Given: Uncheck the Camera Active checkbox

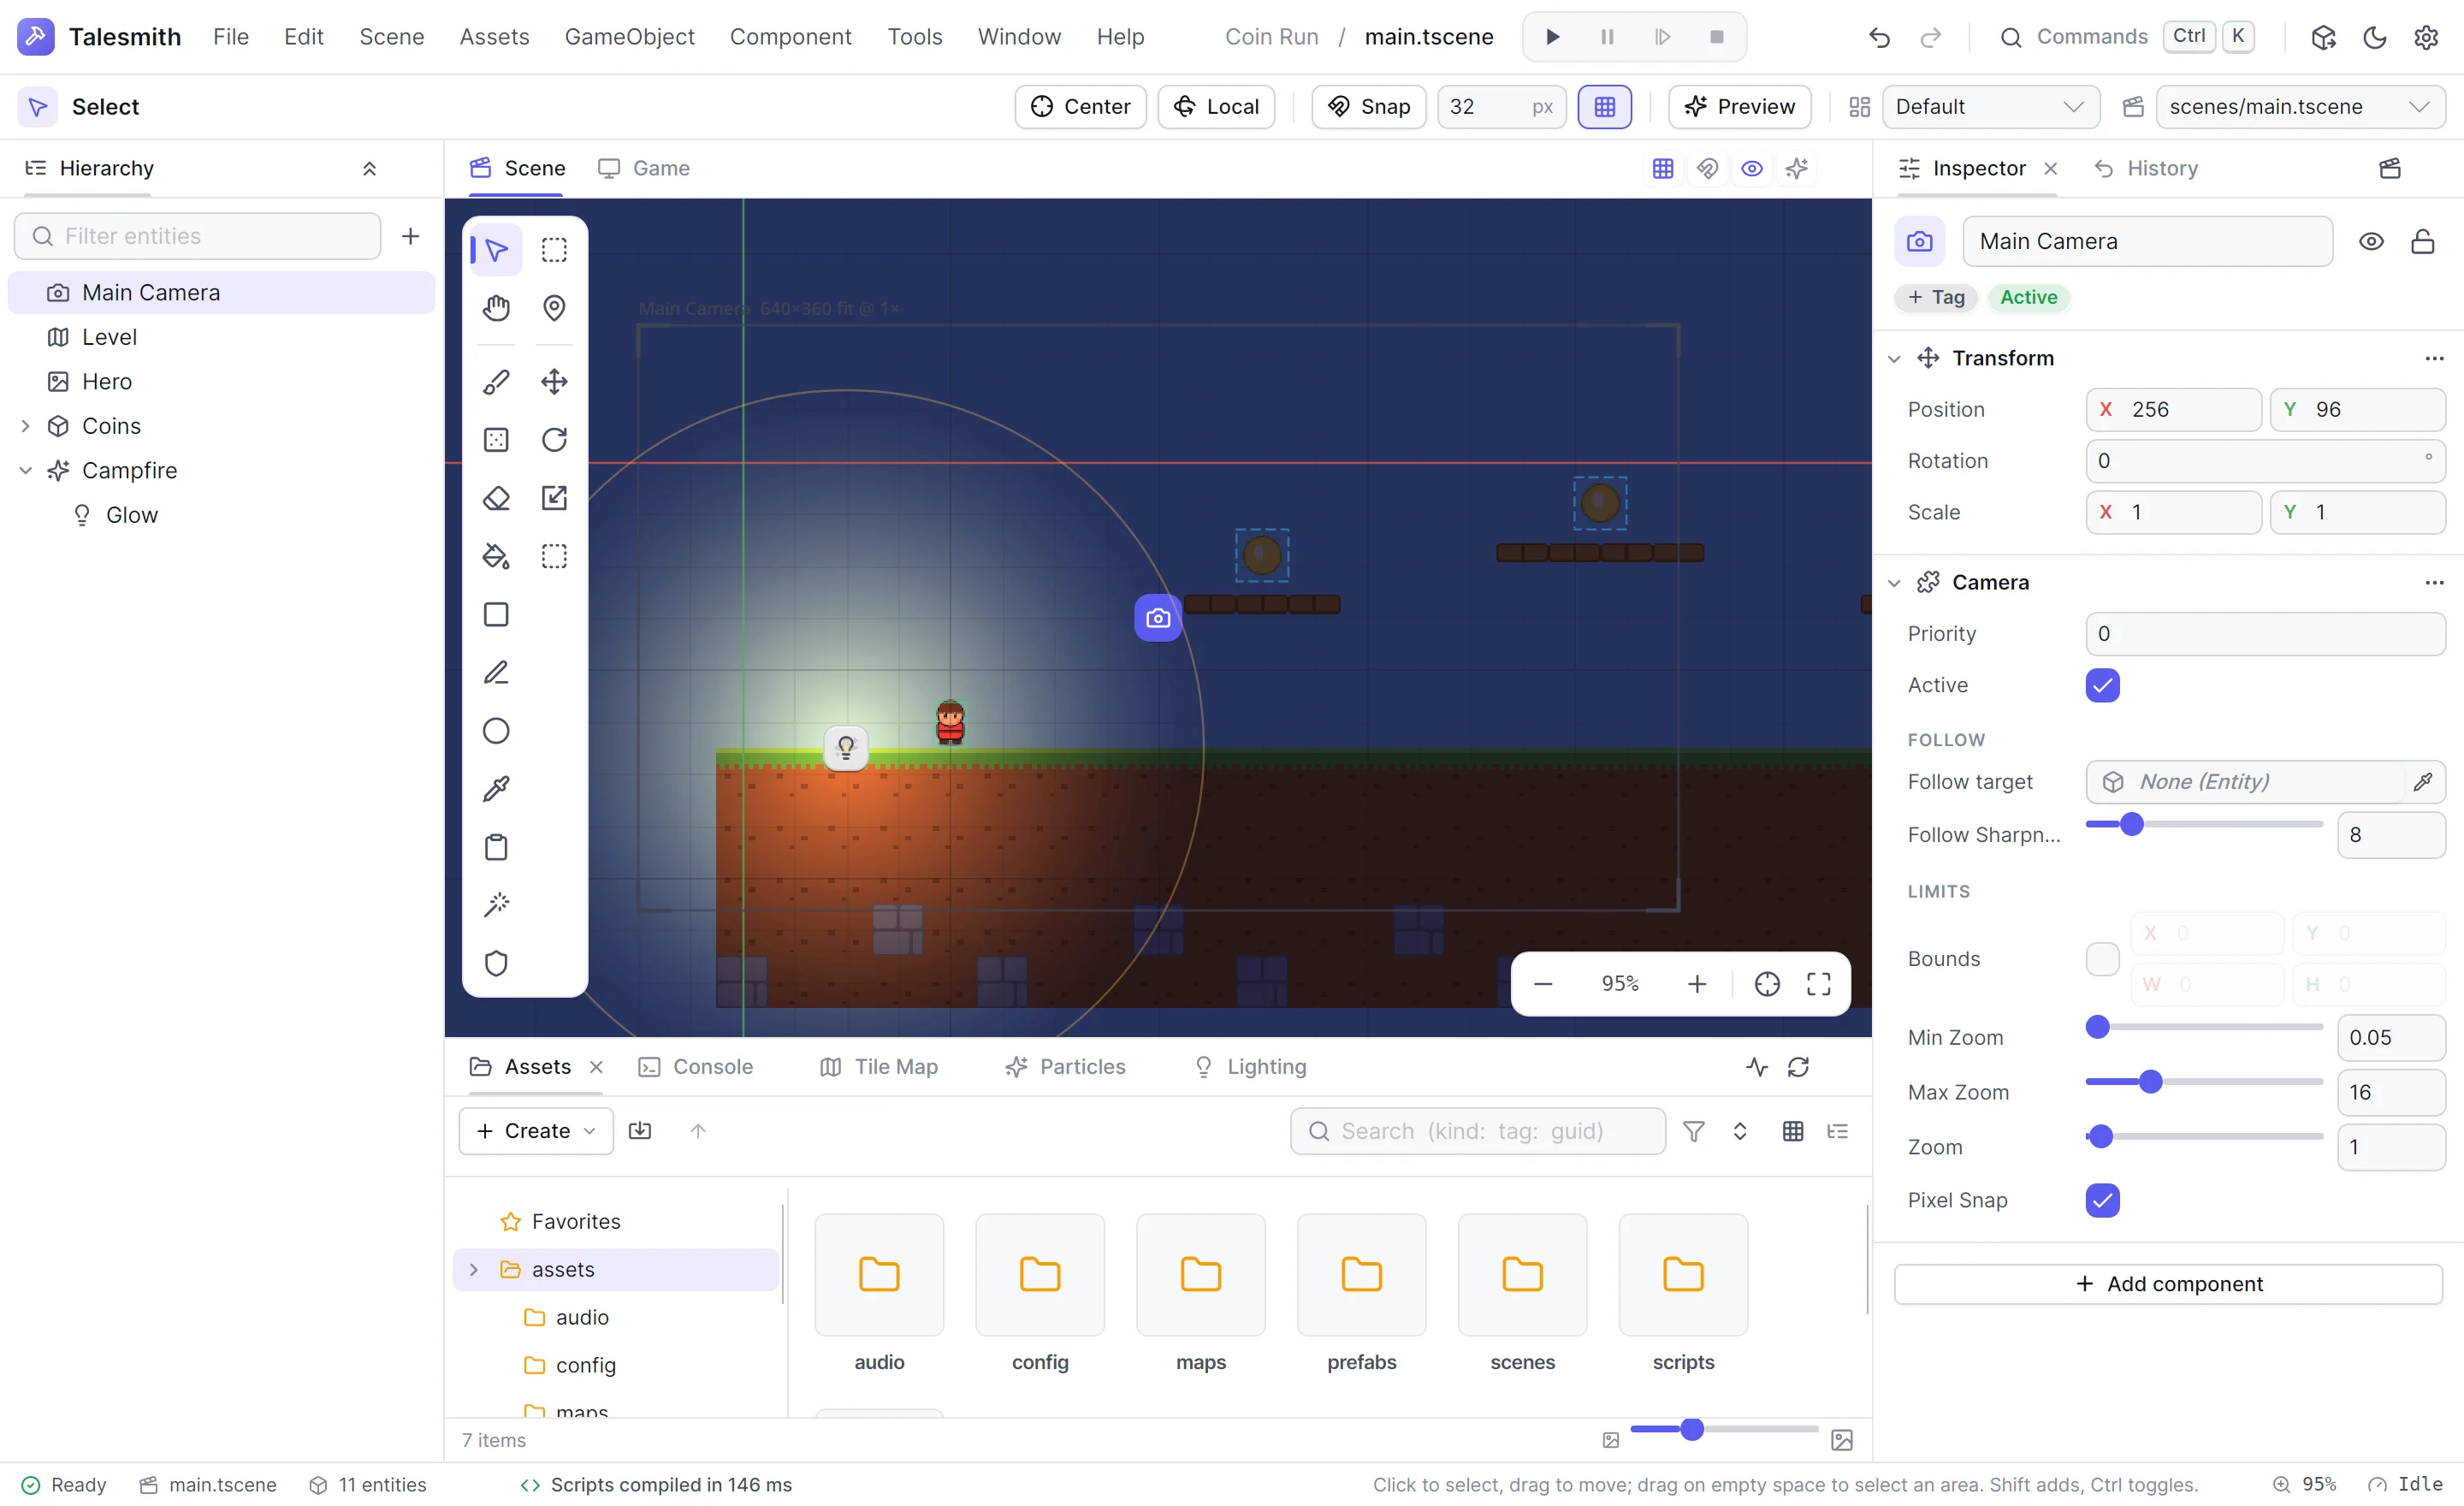Looking at the screenshot, I should point(2102,685).
